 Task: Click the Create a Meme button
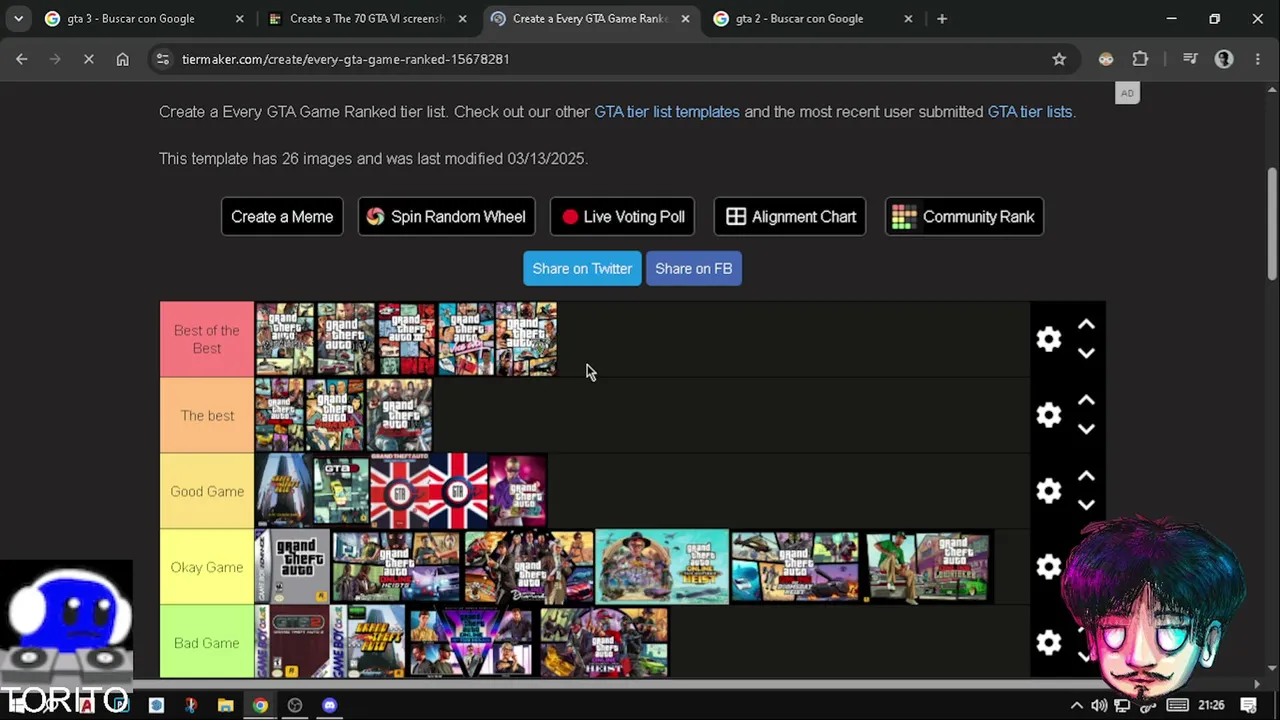click(x=282, y=217)
